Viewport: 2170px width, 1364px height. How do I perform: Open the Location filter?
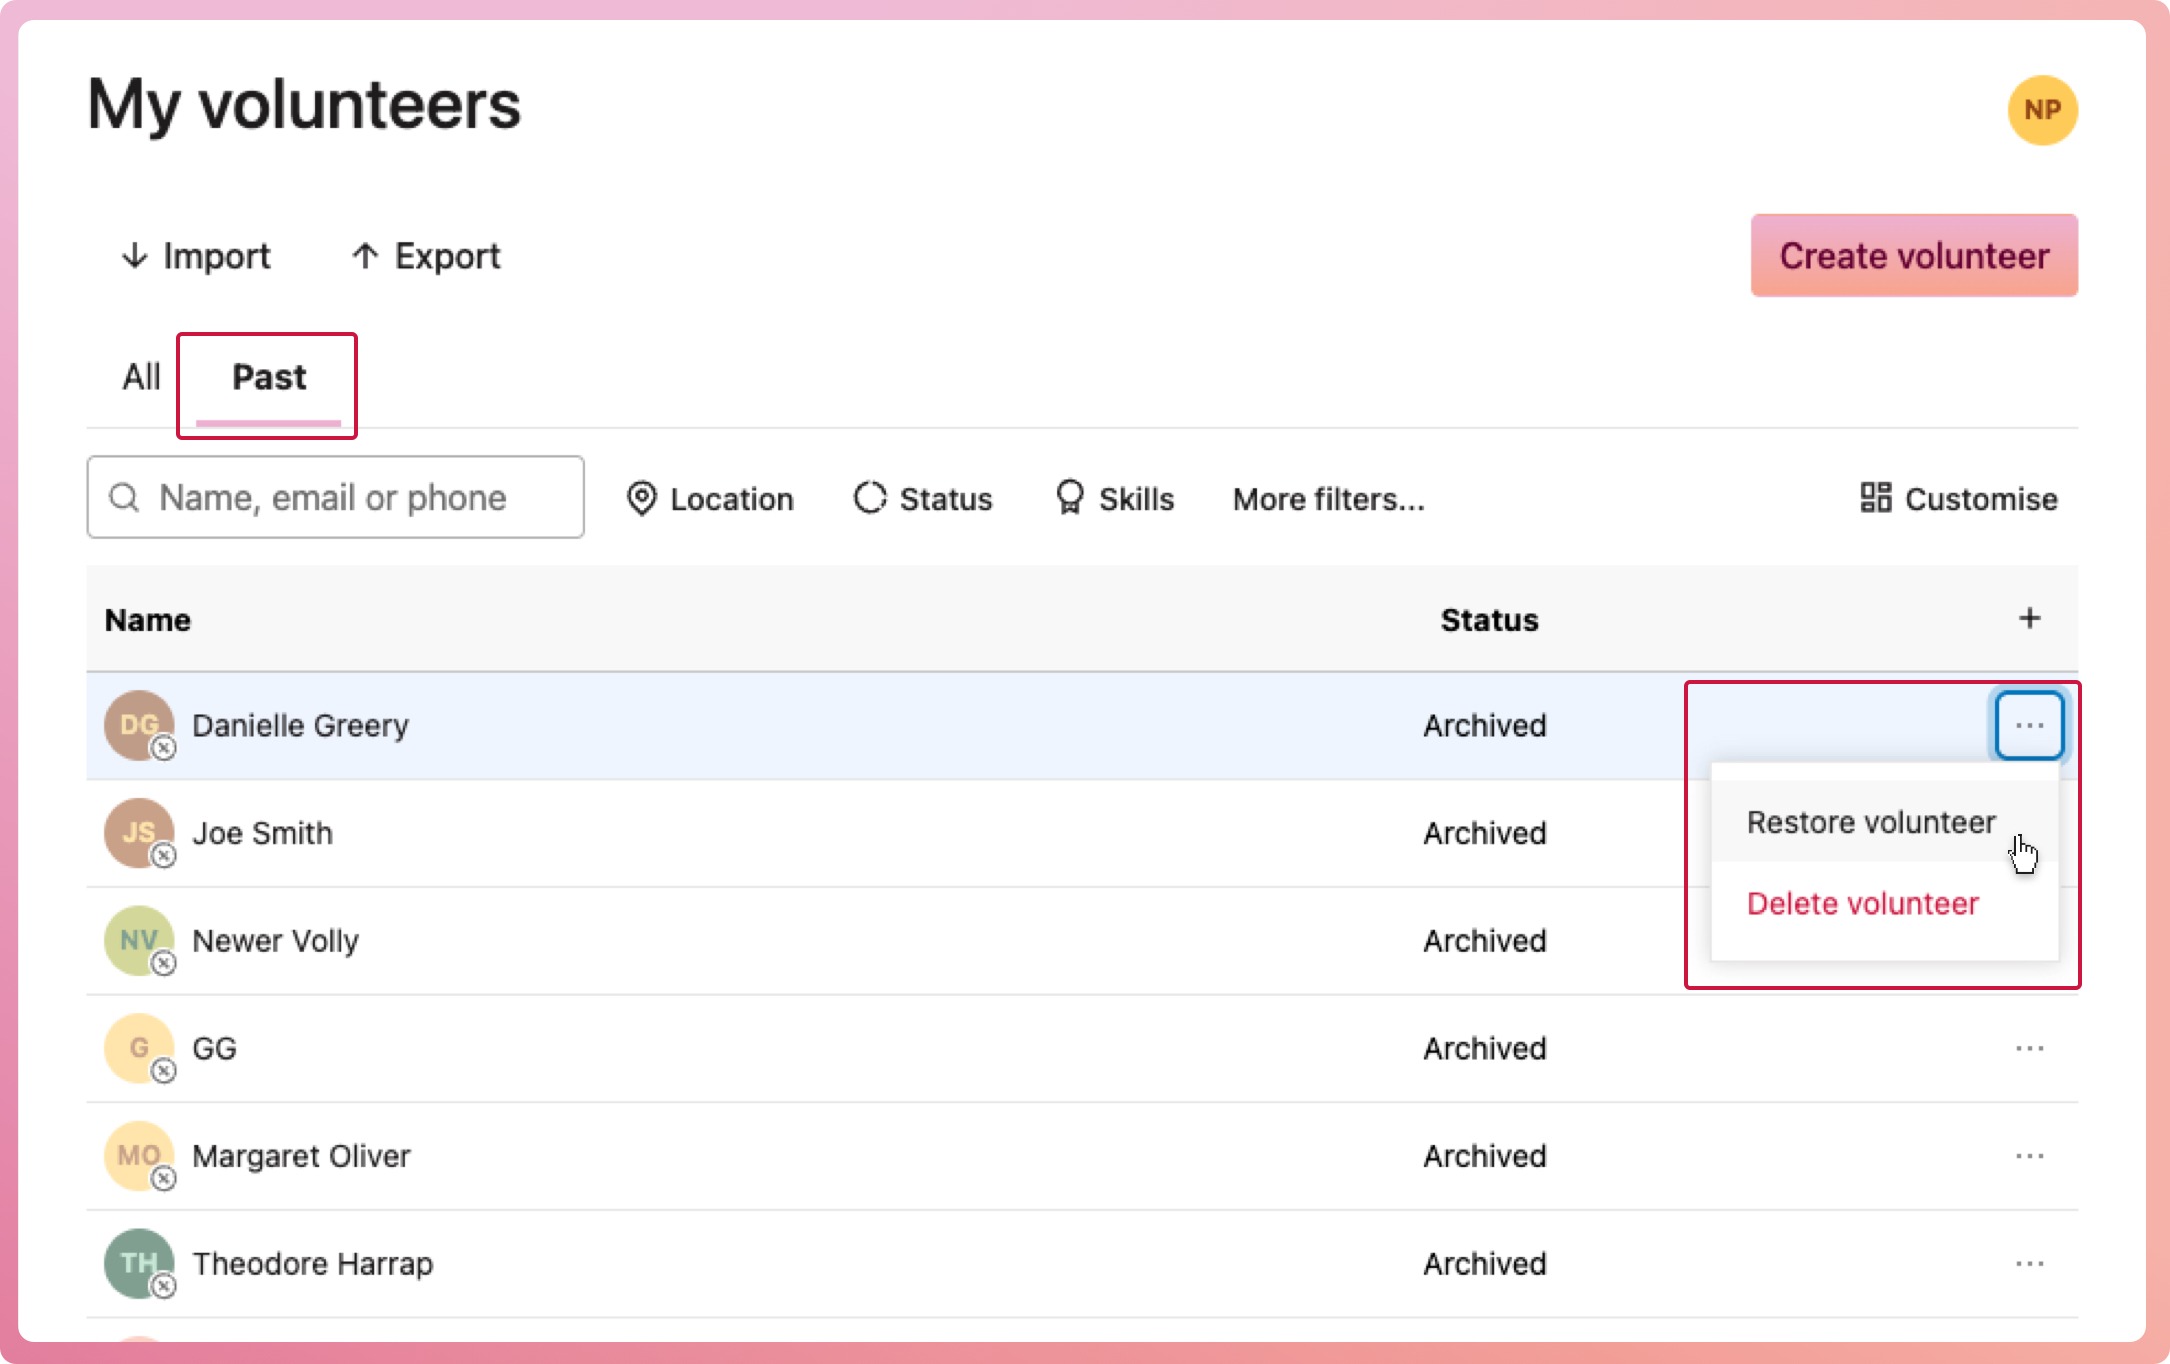[x=710, y=498]
